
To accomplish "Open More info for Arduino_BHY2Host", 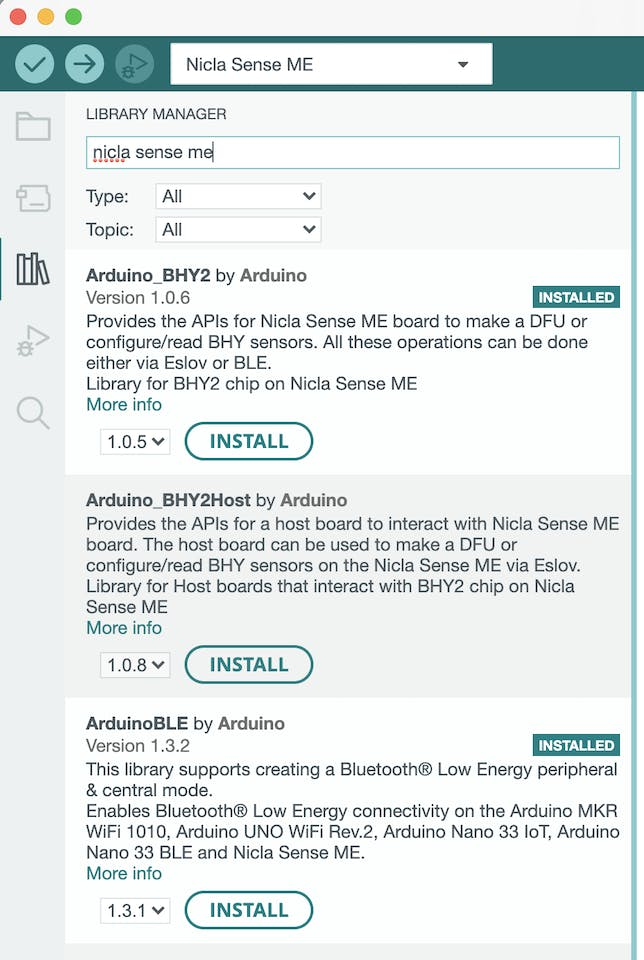I will pos(124,628).
